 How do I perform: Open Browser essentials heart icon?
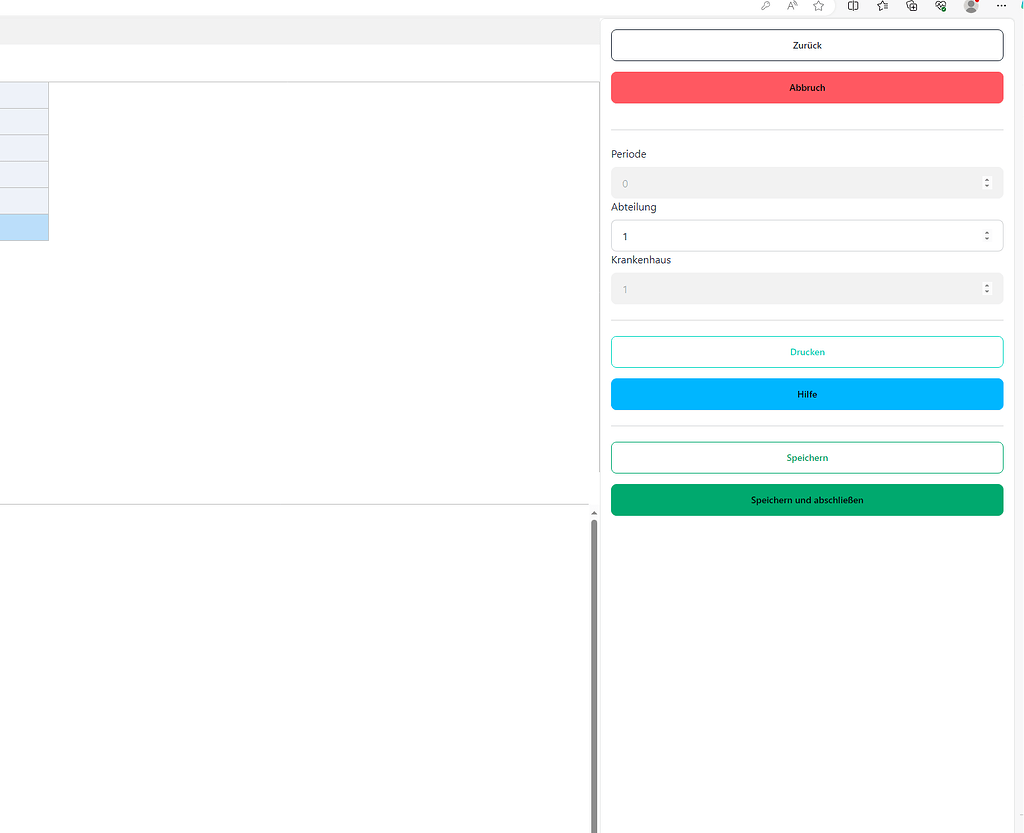(940, 7)
